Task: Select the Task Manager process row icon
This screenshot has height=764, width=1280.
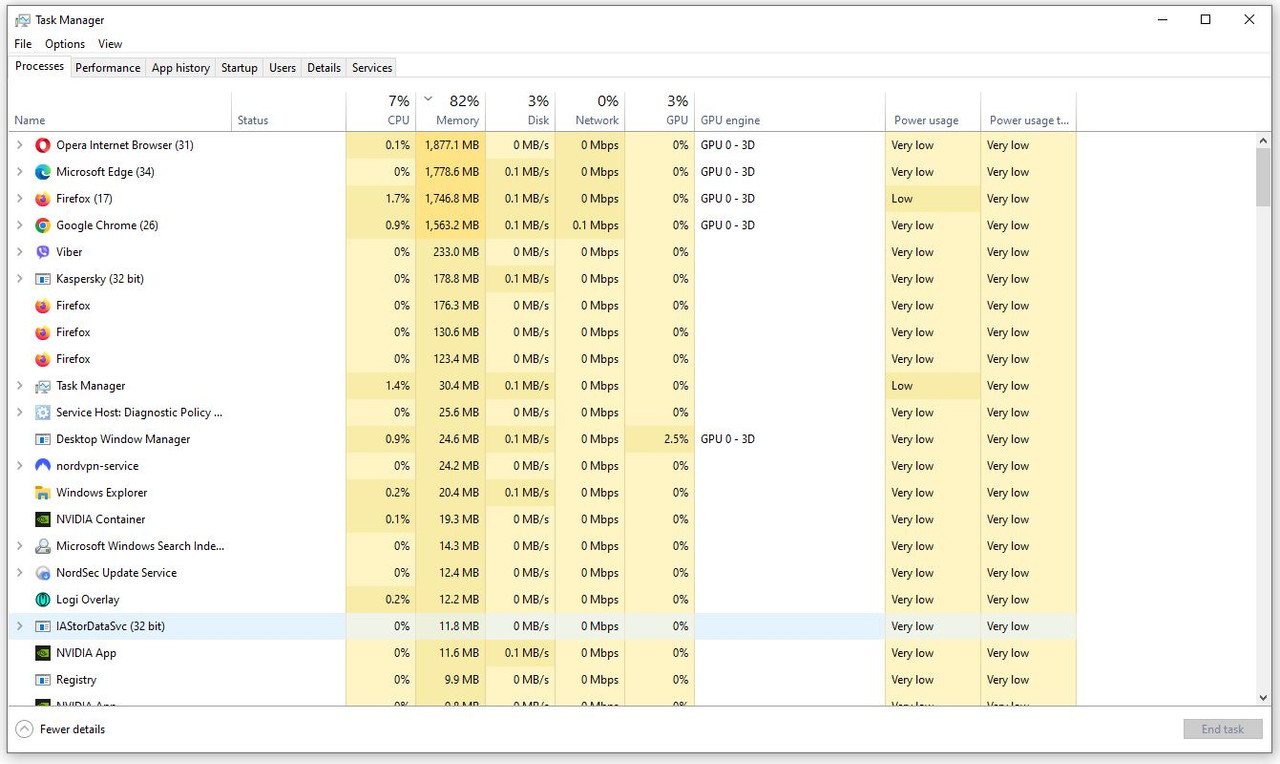Action: tap(43, 386)
